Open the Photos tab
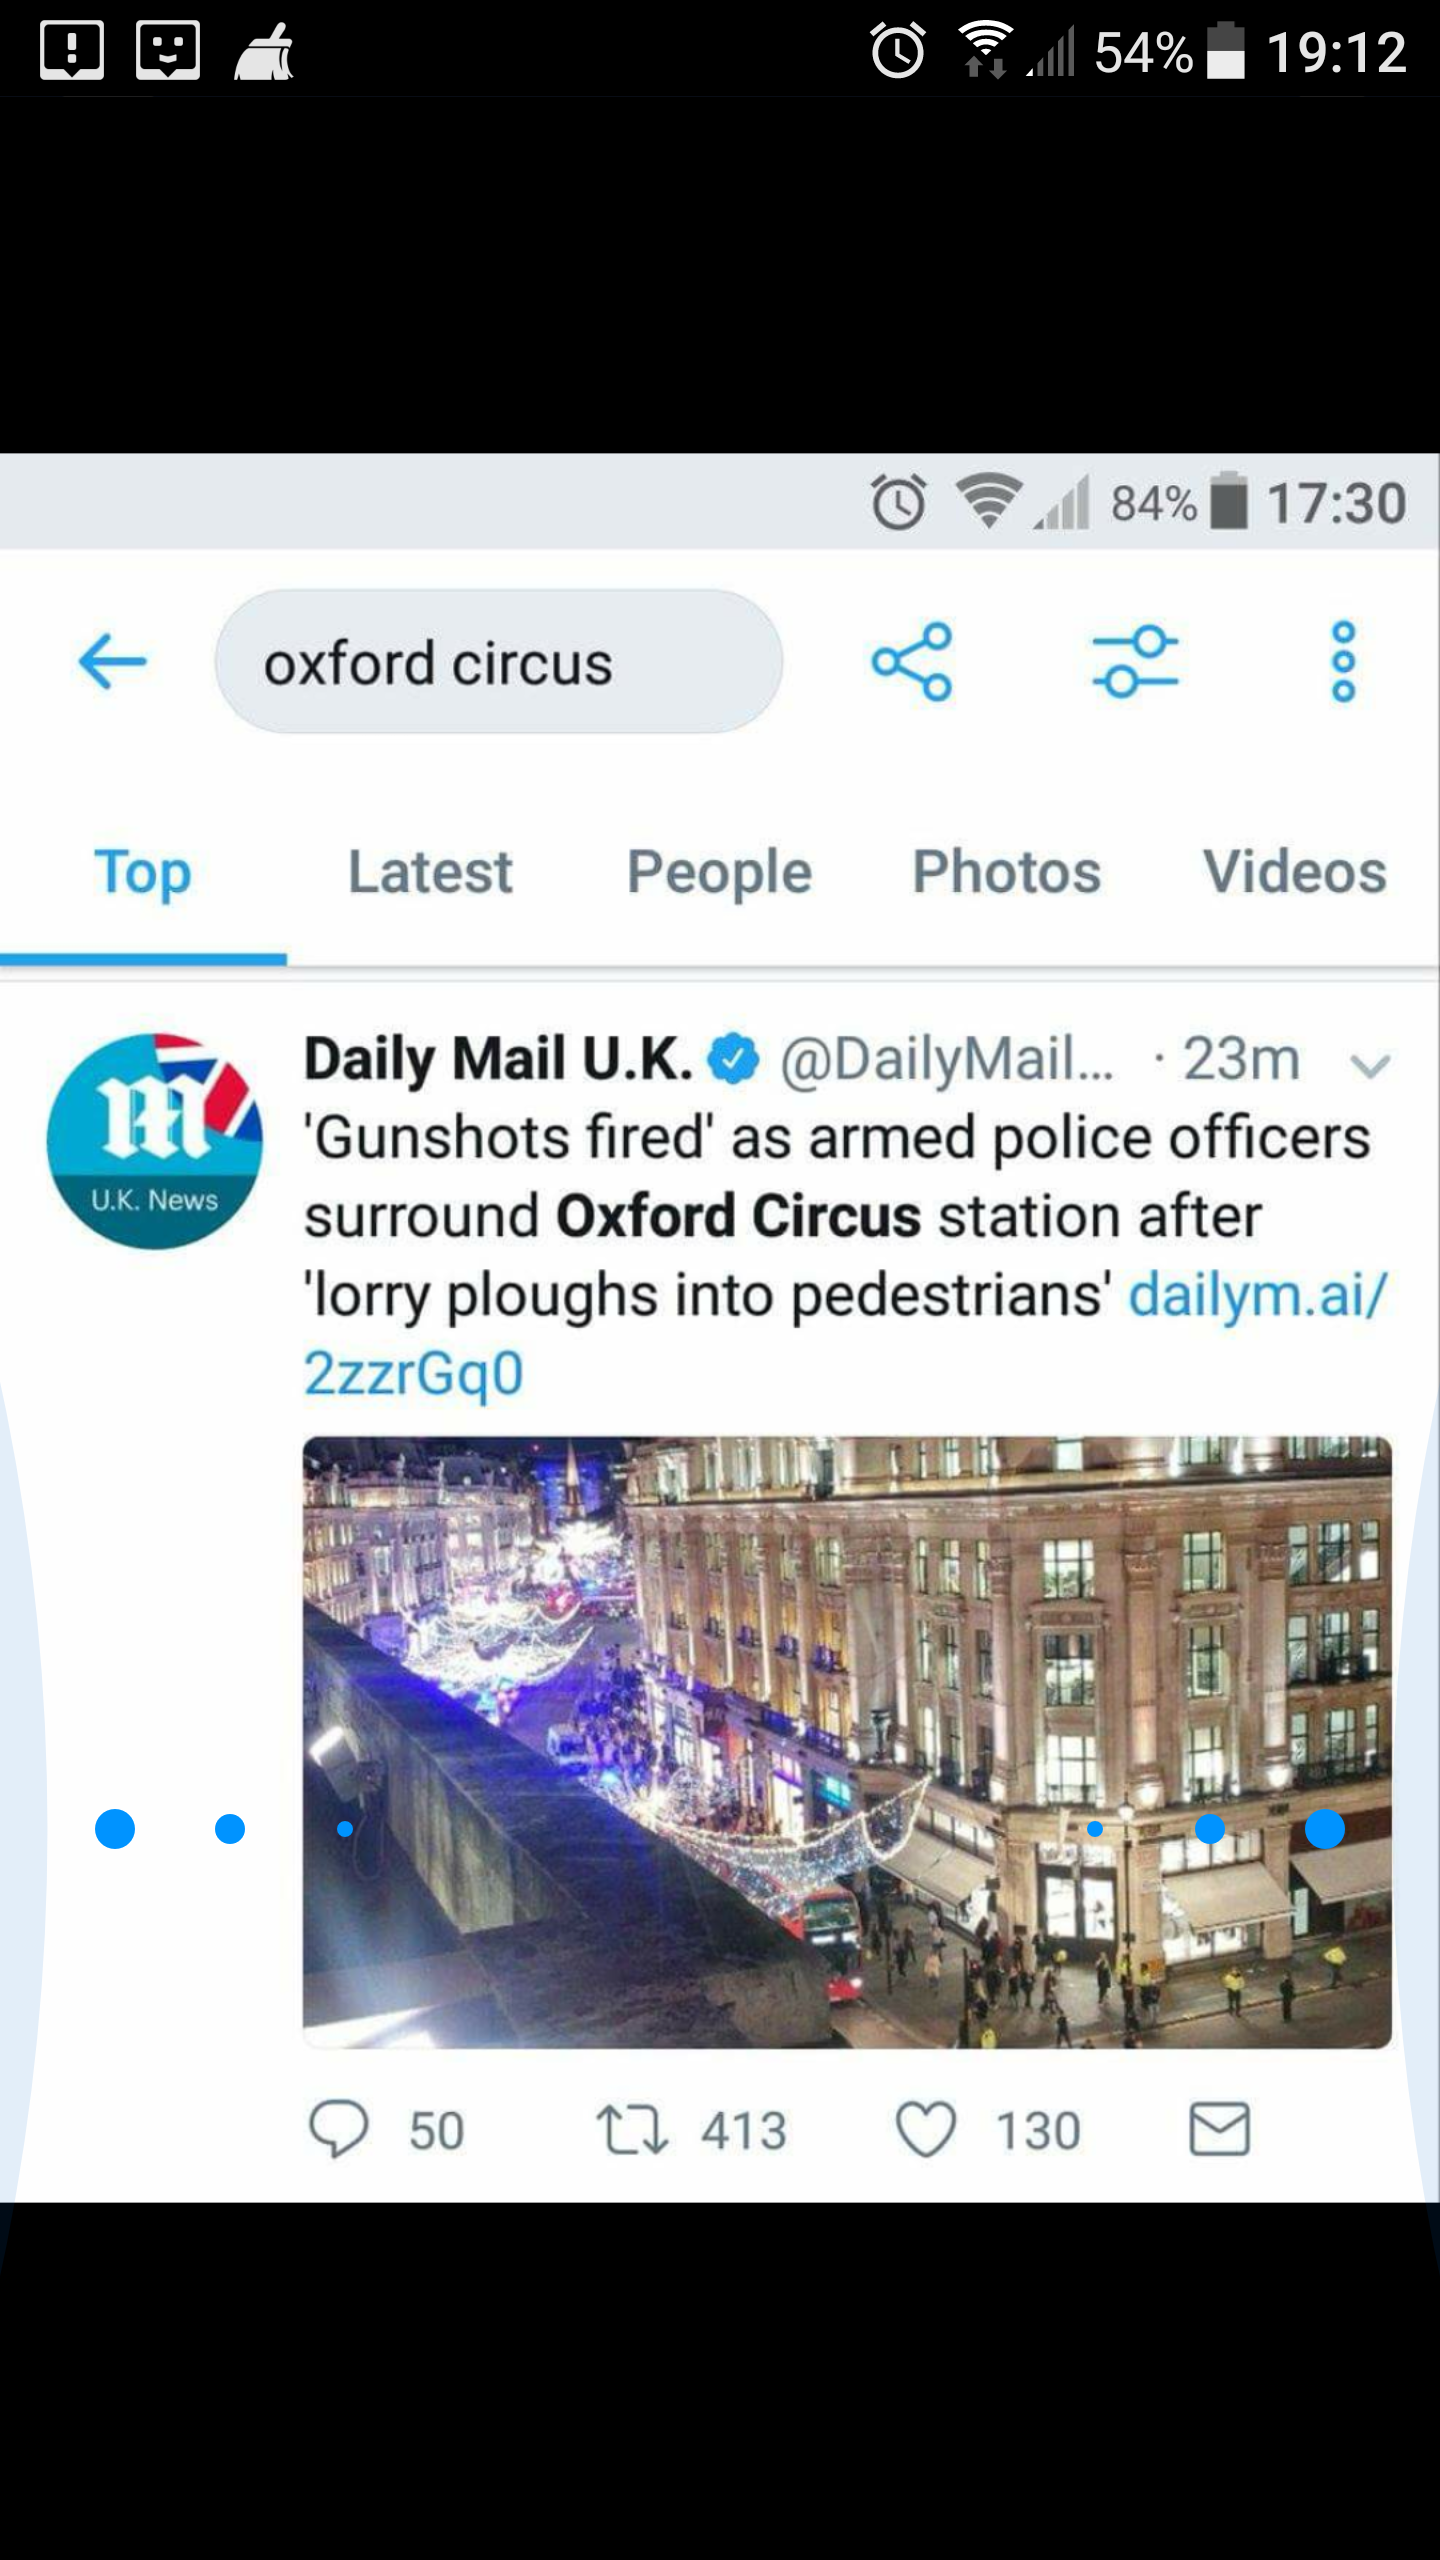Viewport: 1440px width, 2560px height. (1006, 872)
